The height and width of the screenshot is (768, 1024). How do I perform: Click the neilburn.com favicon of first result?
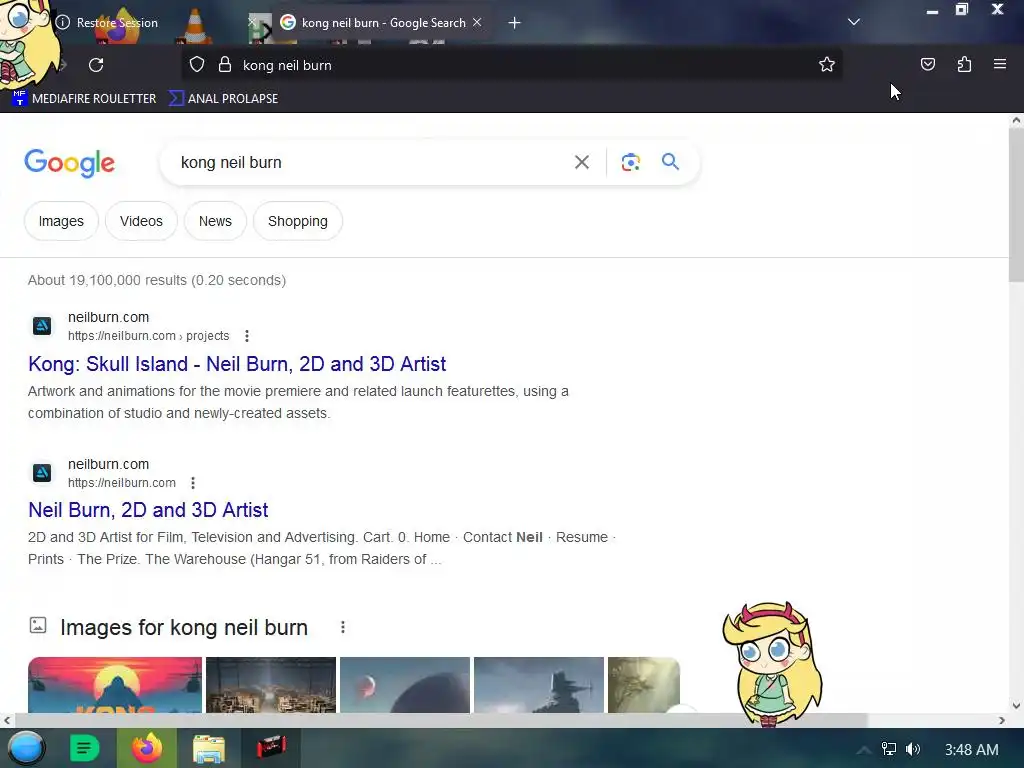click(x=42, y=325)
